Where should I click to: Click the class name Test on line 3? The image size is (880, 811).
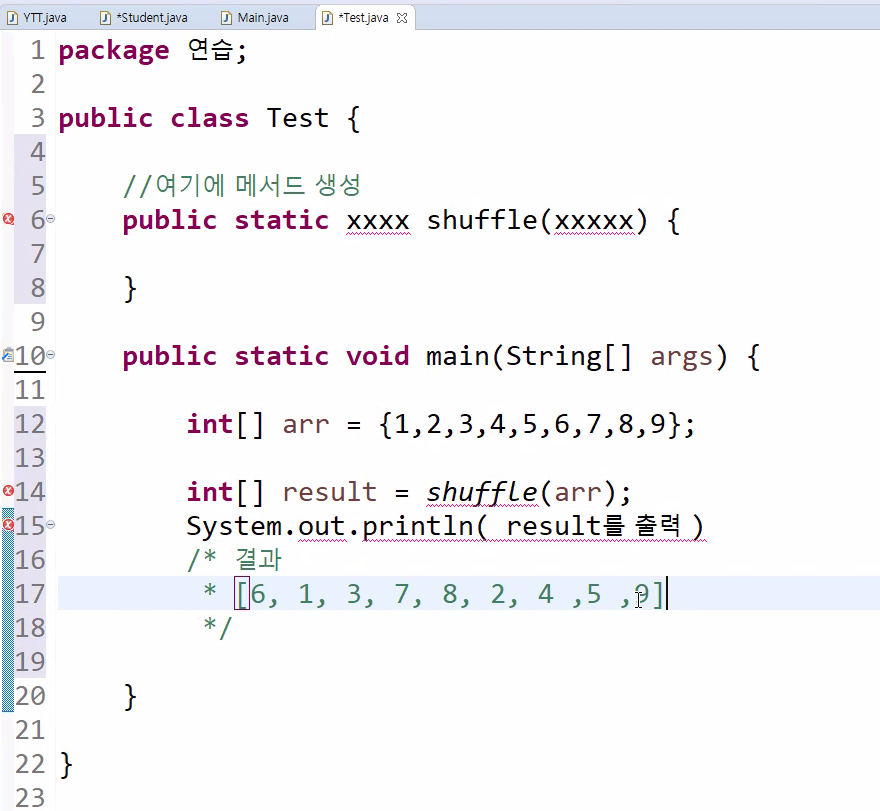click(298, 118)
